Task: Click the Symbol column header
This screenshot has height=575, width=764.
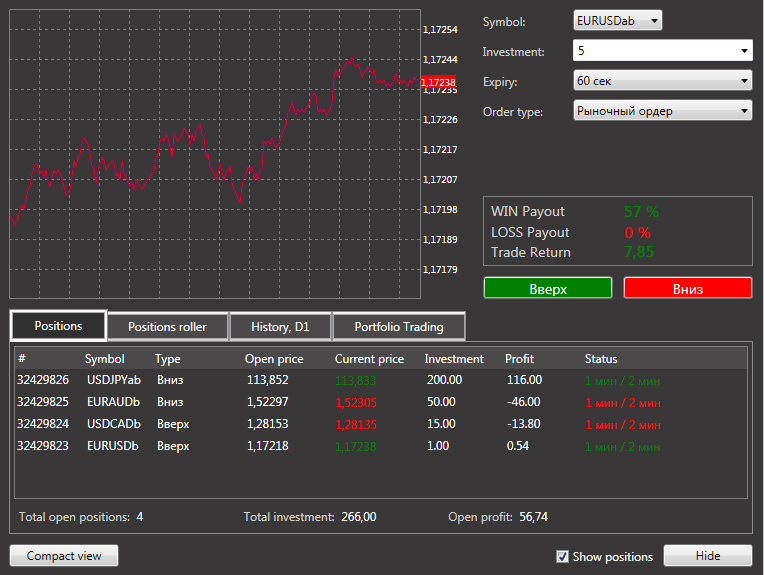Action: (105, 359)
